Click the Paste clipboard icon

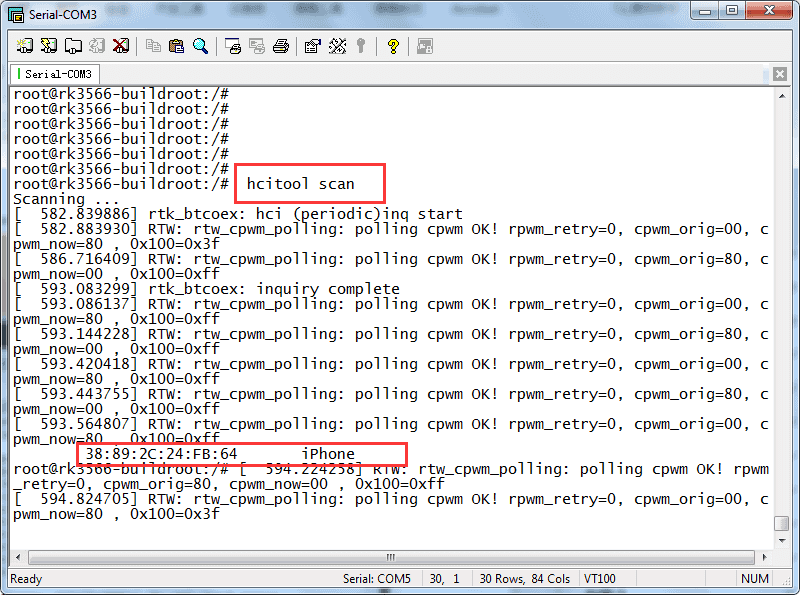[177, 46]
